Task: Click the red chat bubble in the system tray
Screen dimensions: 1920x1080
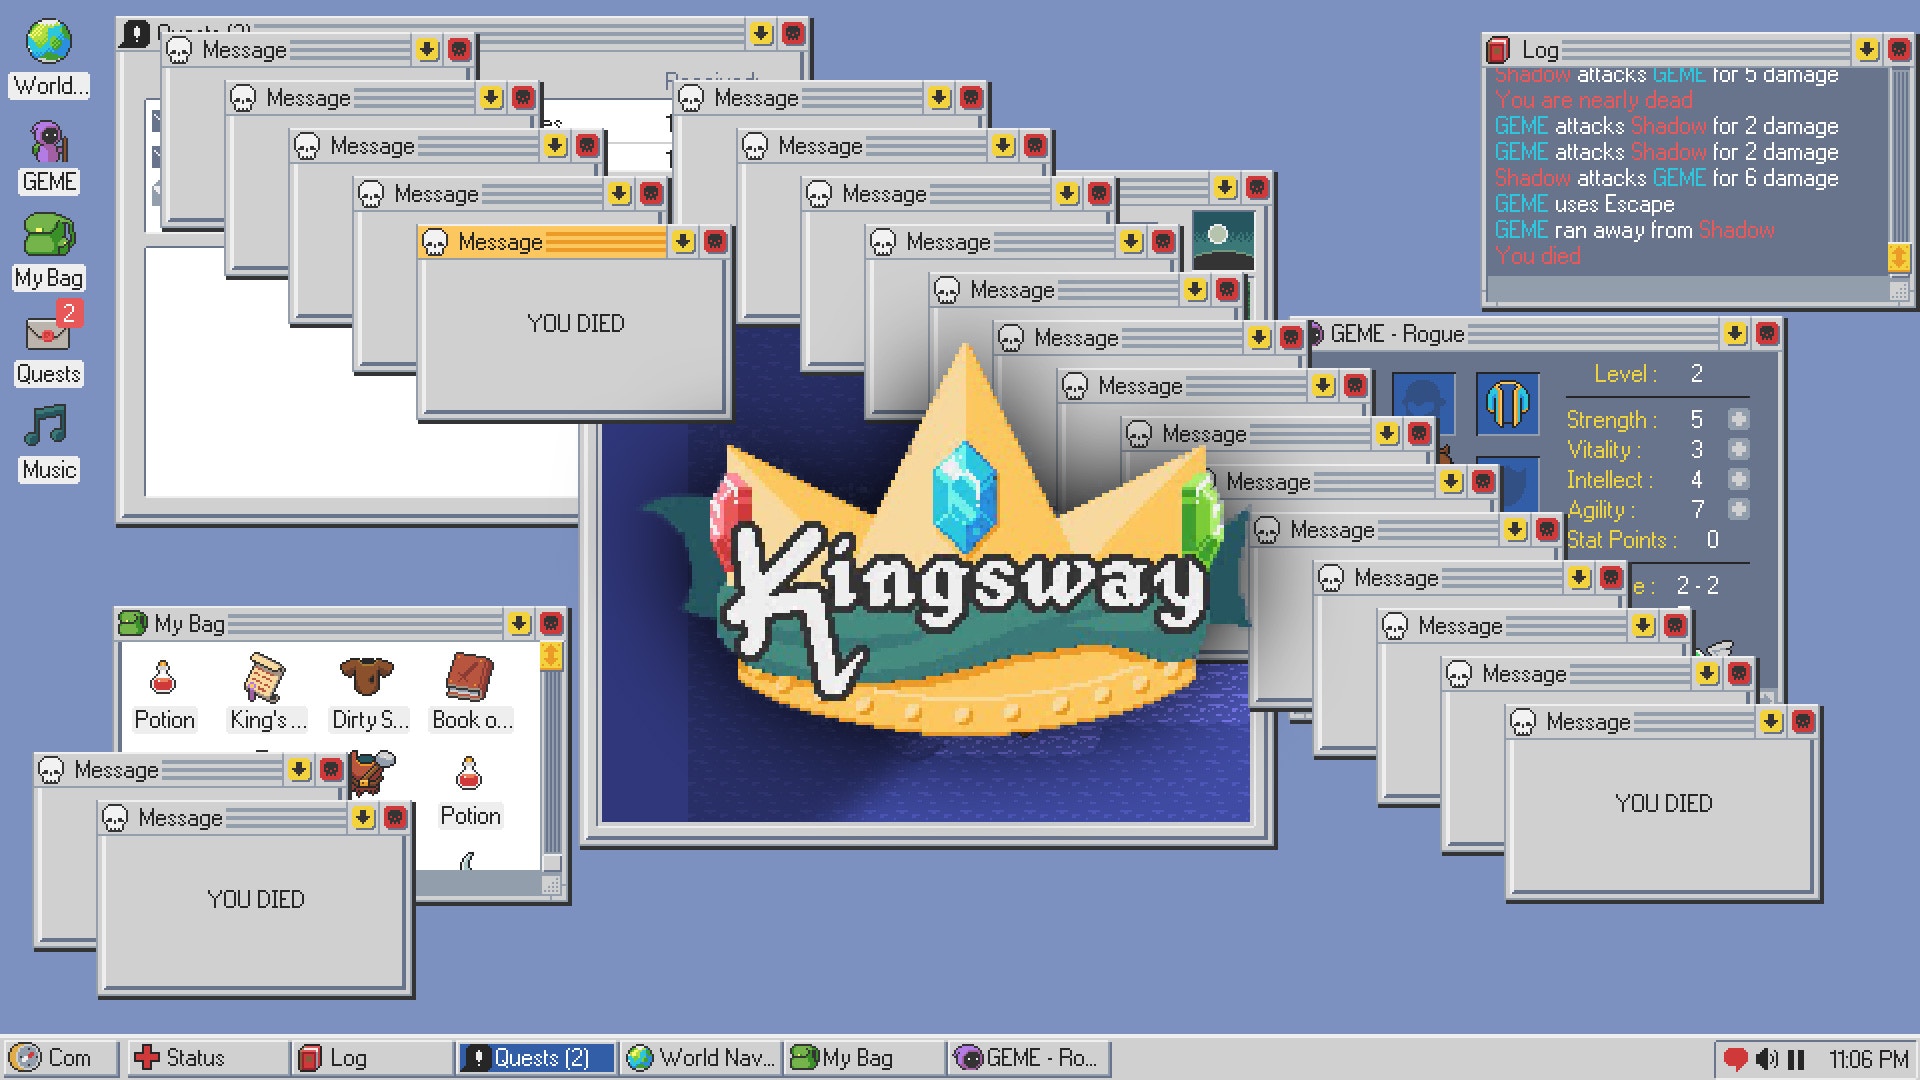Action: pyautogui.click(x=1736, y=1058)
